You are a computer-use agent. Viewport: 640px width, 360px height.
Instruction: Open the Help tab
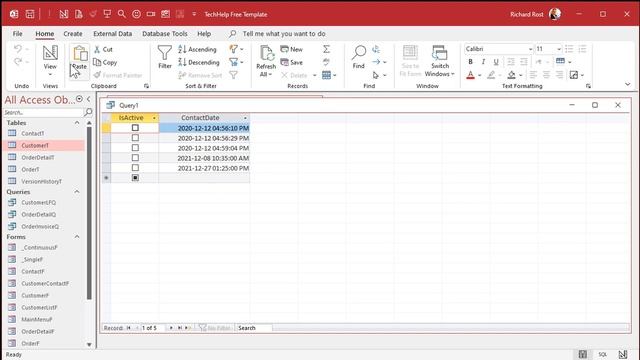(204, 34)
